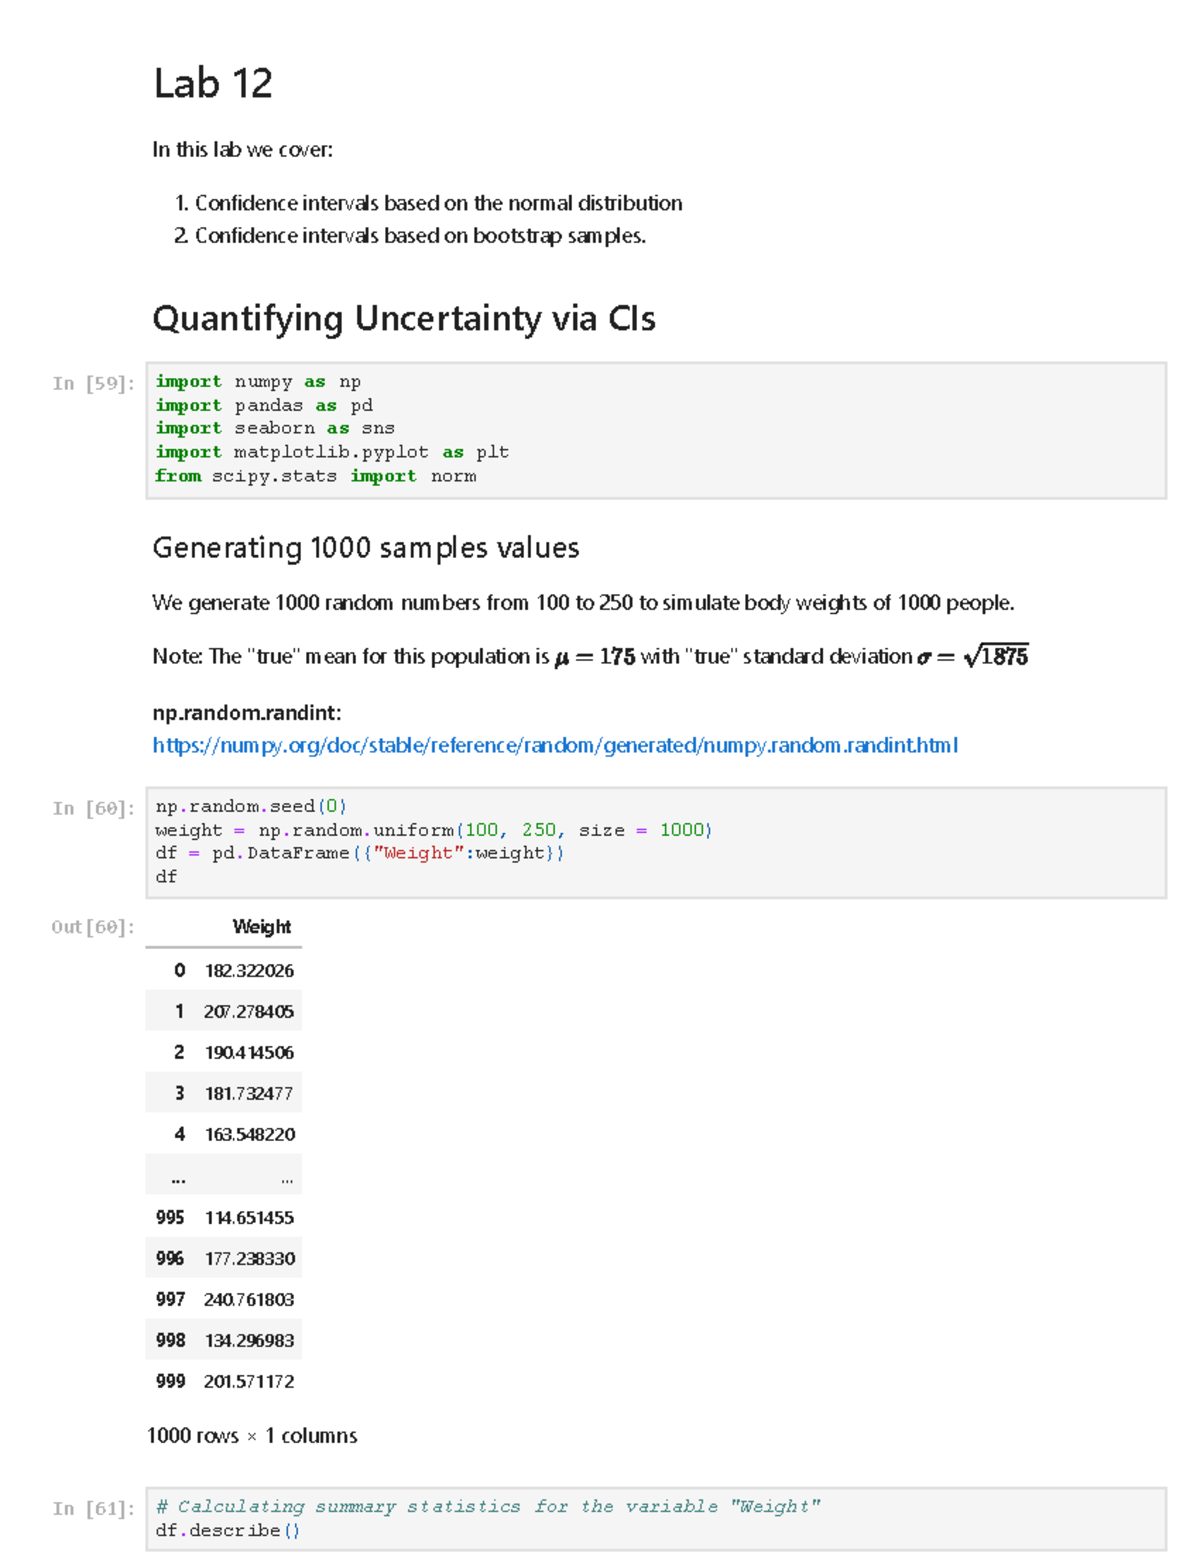
Task: Click the np.random.seed(0) code cell
Action: [655, 842]
